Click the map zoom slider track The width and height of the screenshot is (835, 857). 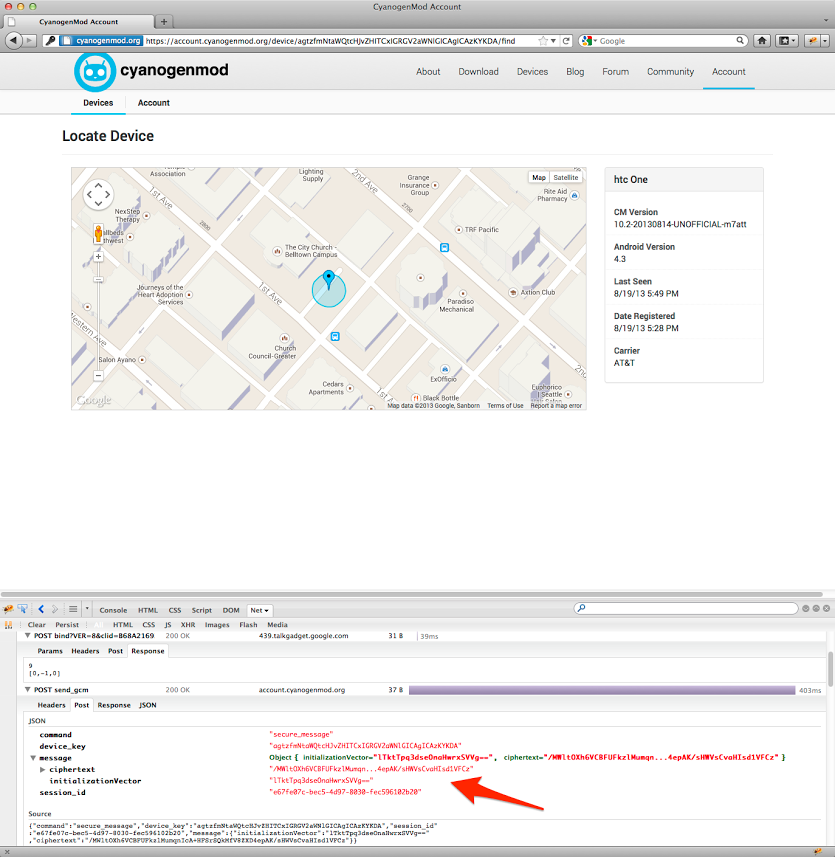pos(98,316)
